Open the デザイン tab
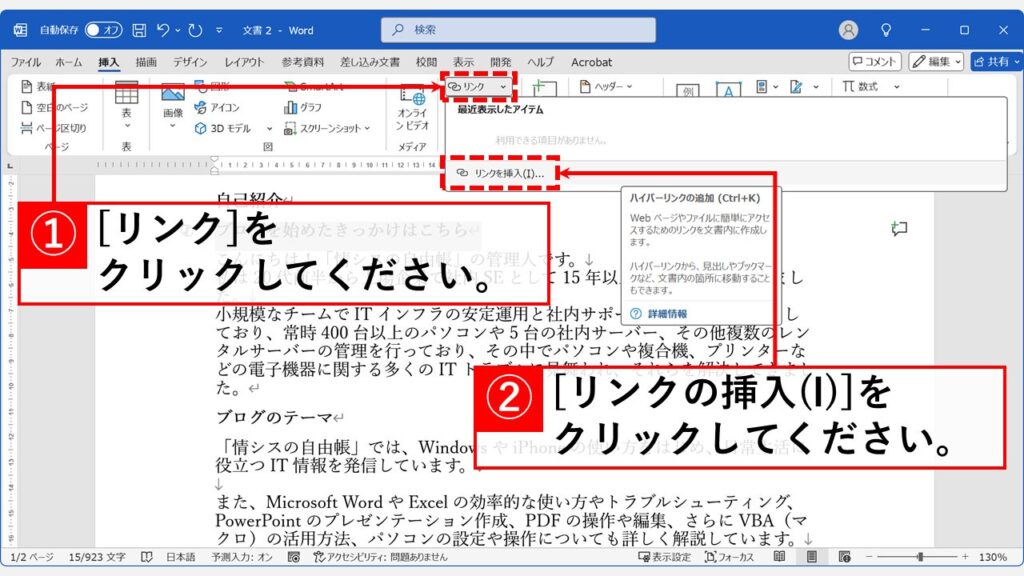This screenshot has height=576, width=1024. click(190, 62)
